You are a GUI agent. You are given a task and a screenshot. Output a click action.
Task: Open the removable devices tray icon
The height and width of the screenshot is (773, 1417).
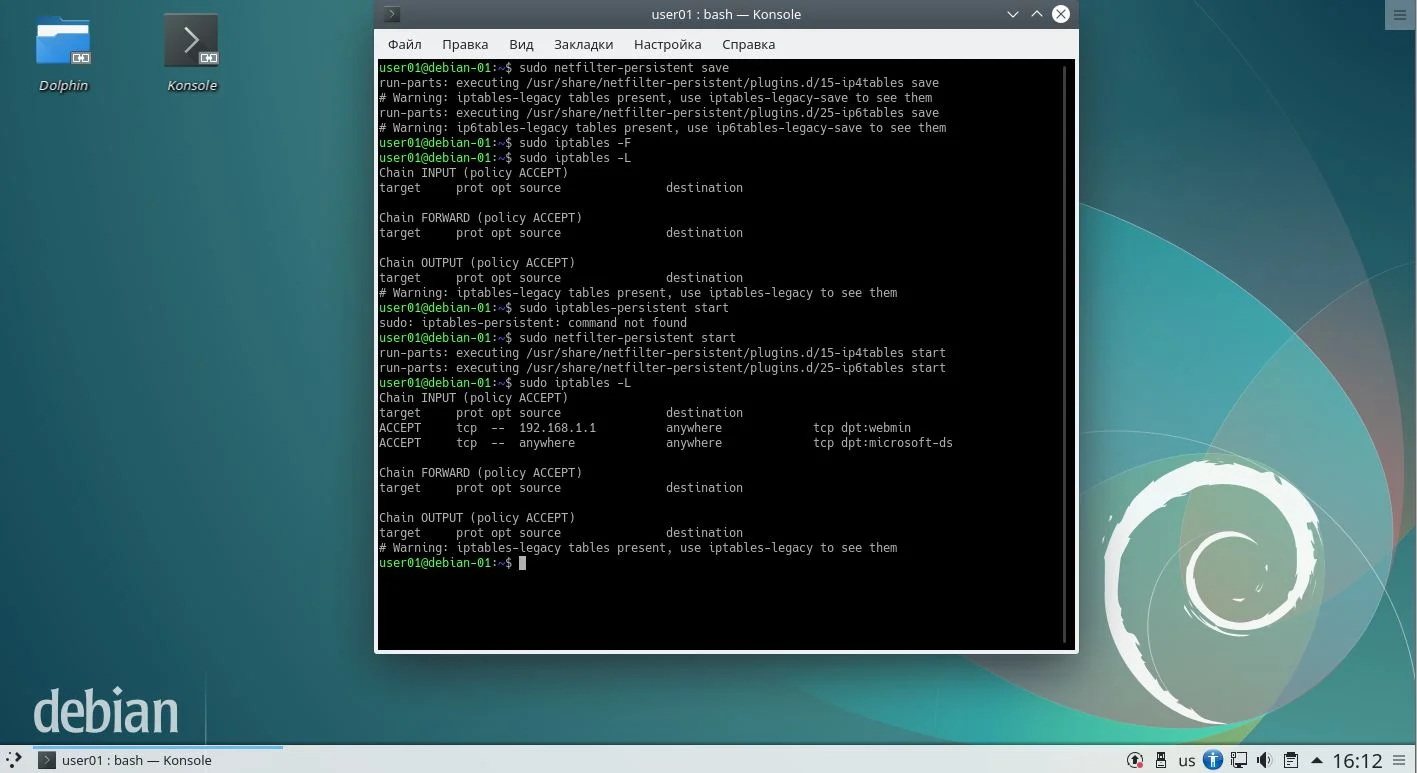point(1160,761)
